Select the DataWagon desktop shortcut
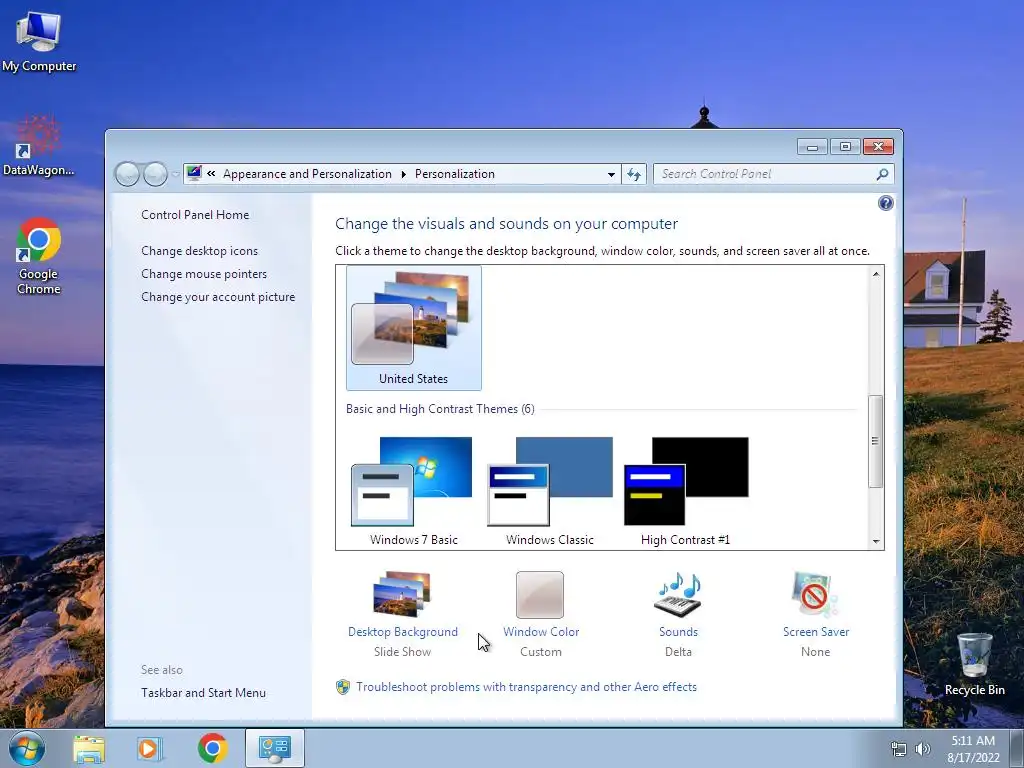 tap(39, 146)
